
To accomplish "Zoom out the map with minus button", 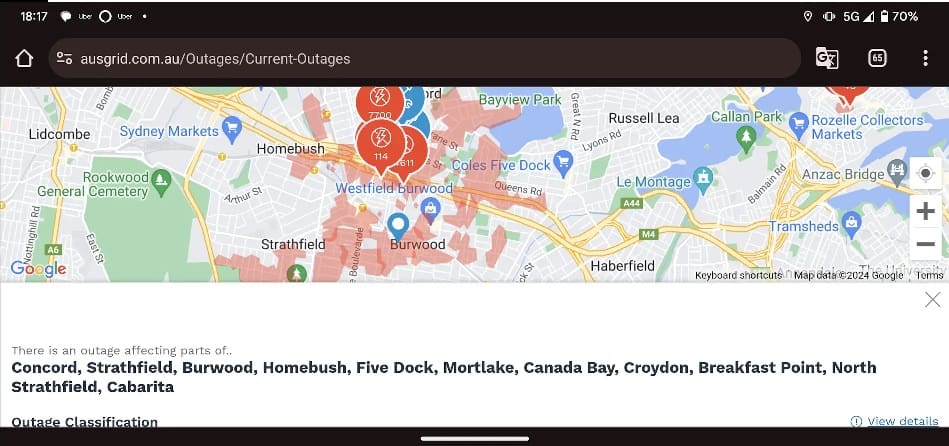I will click(925, 244).
